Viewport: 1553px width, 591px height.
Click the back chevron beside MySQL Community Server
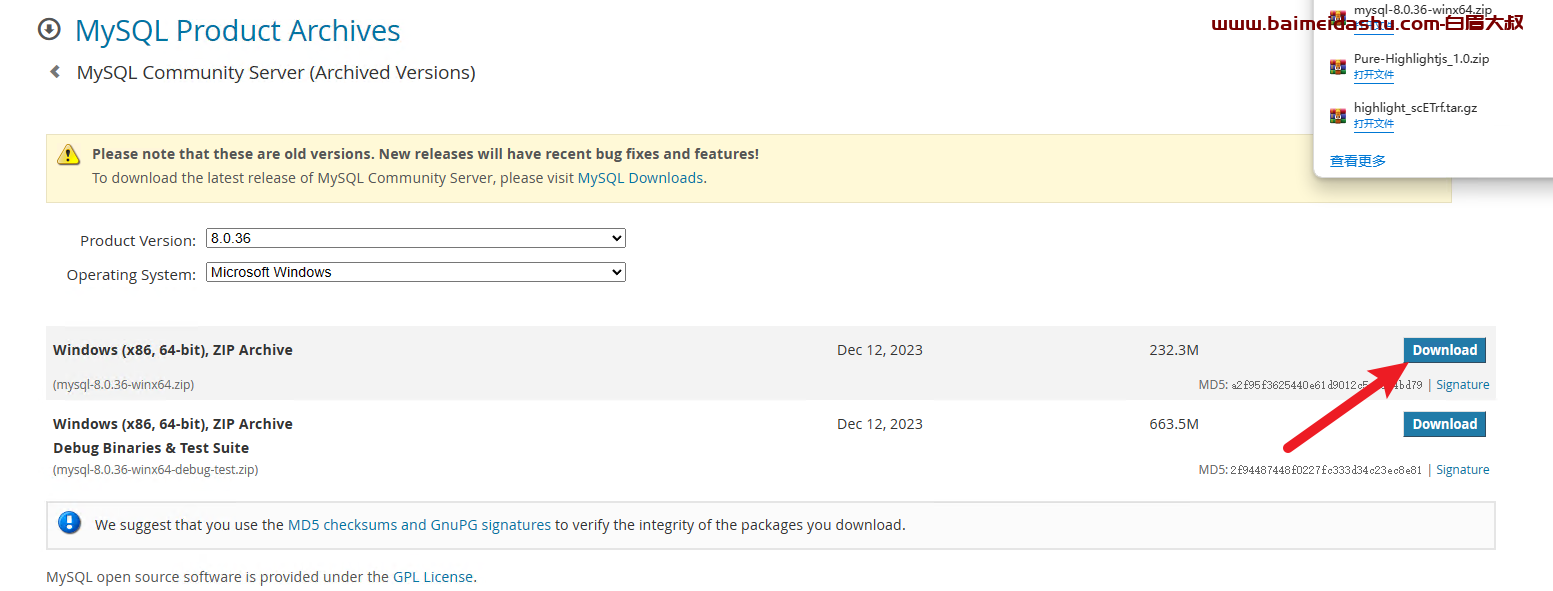(x=55, y=72)
